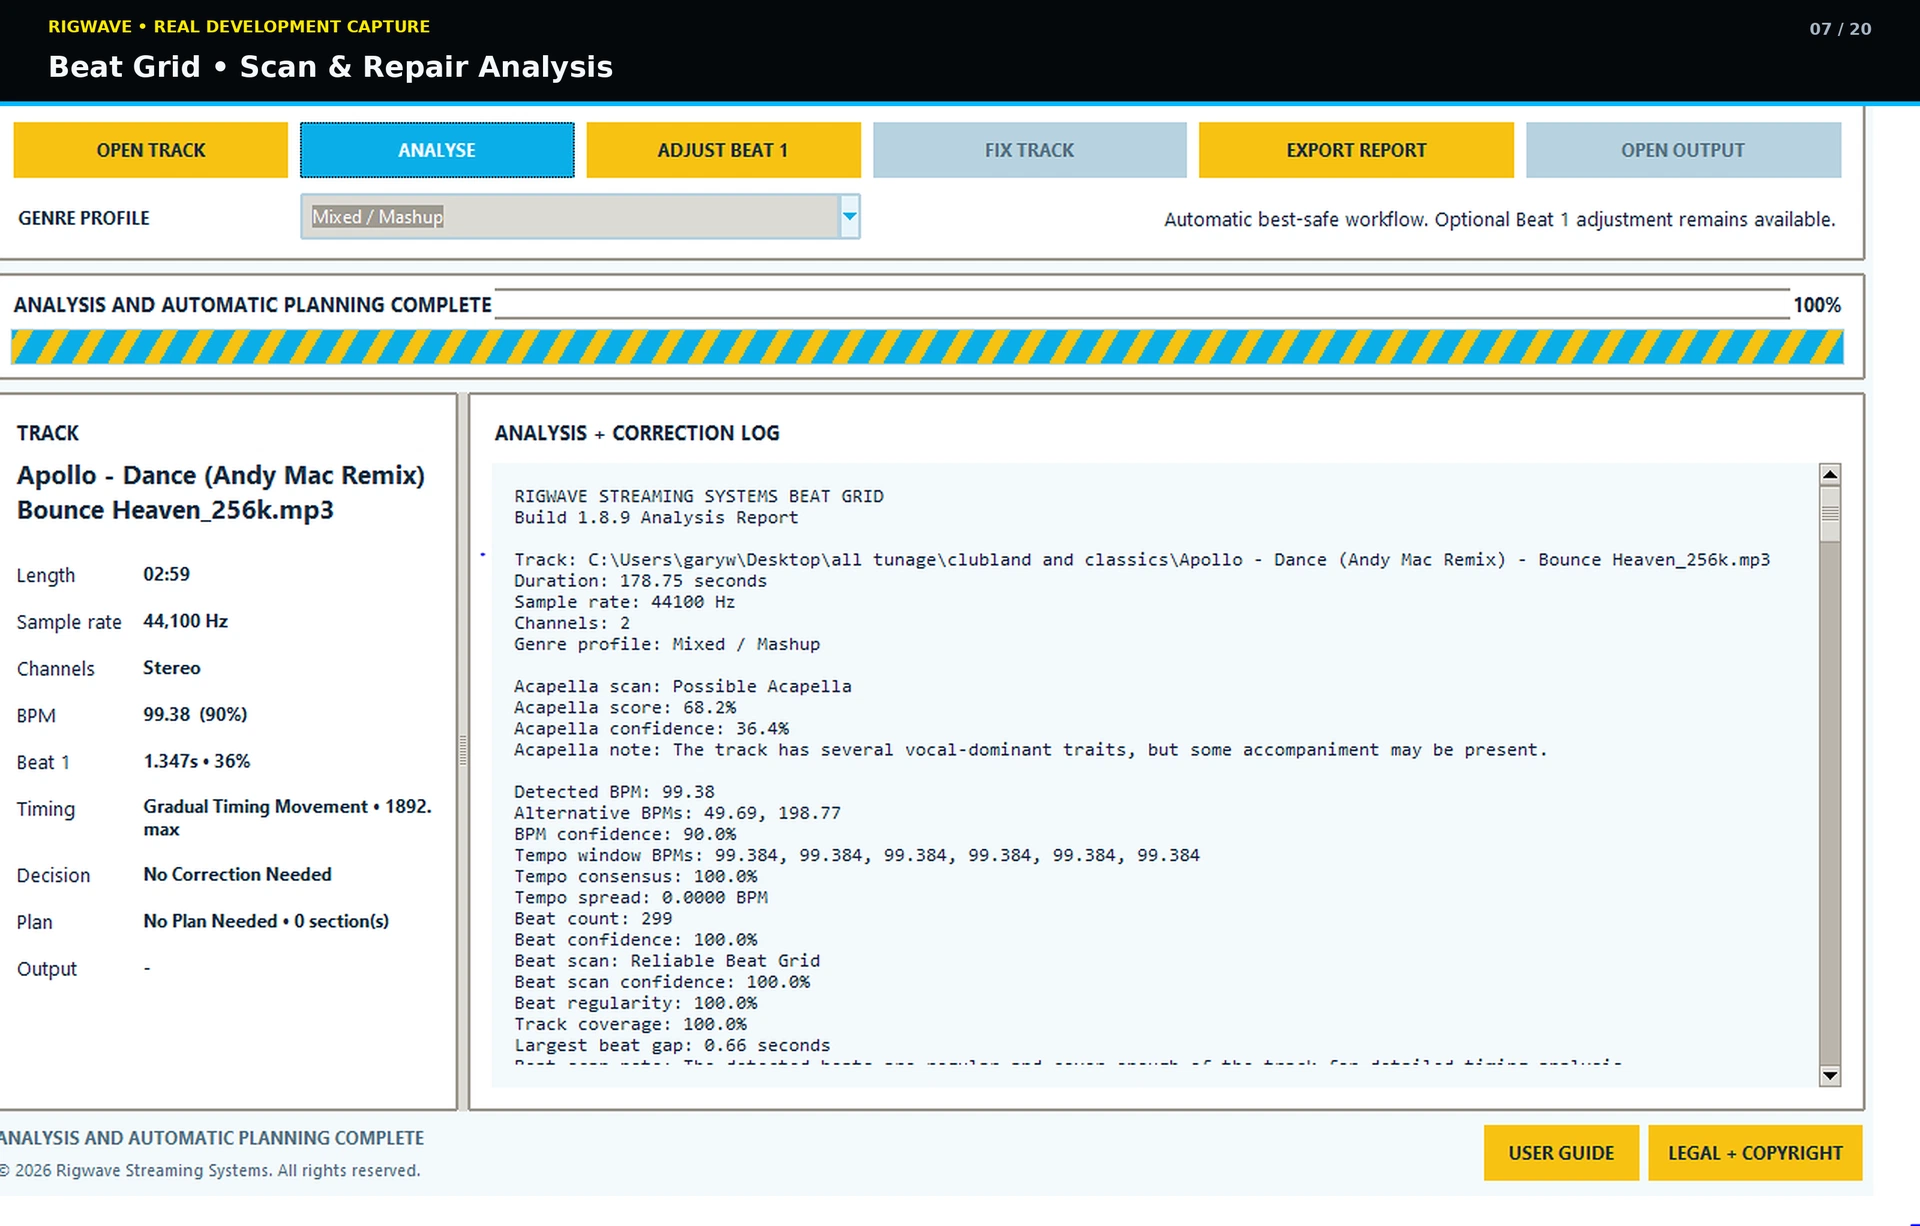
Task: Select the ADJUST BEAT 1 button
Action: click(x=723, y=150)
